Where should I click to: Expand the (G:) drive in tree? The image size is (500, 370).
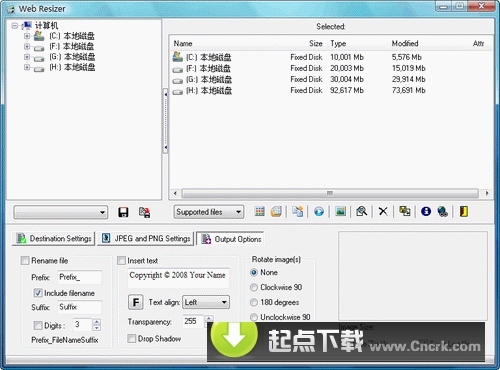tap(27, 57)
